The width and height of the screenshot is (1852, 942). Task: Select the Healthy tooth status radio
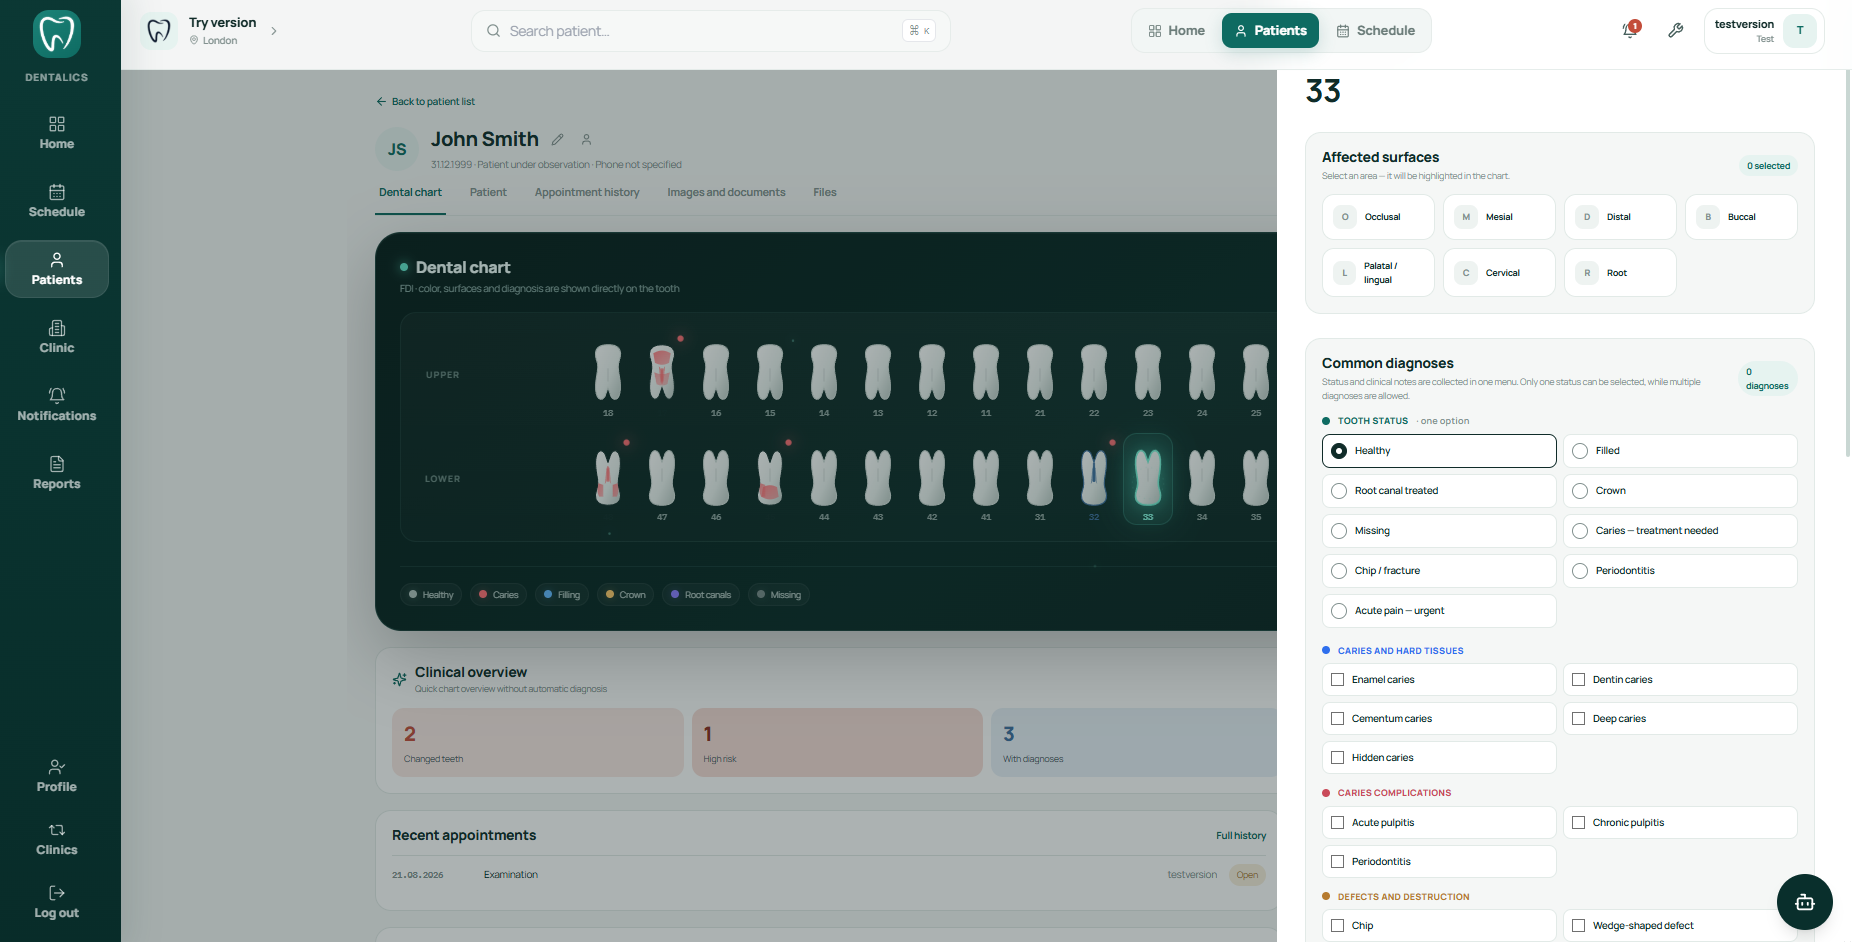[x=1439, y=451]
